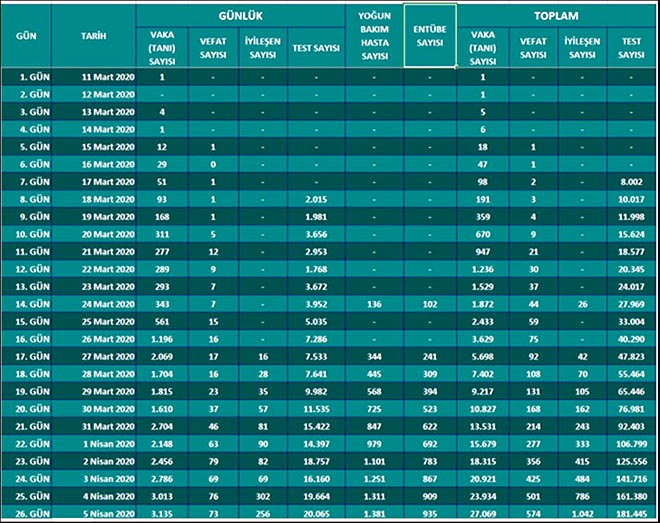The image size is (660, 523).
Task: Click daily test count 20.065 cell
Action: point(315,515)
